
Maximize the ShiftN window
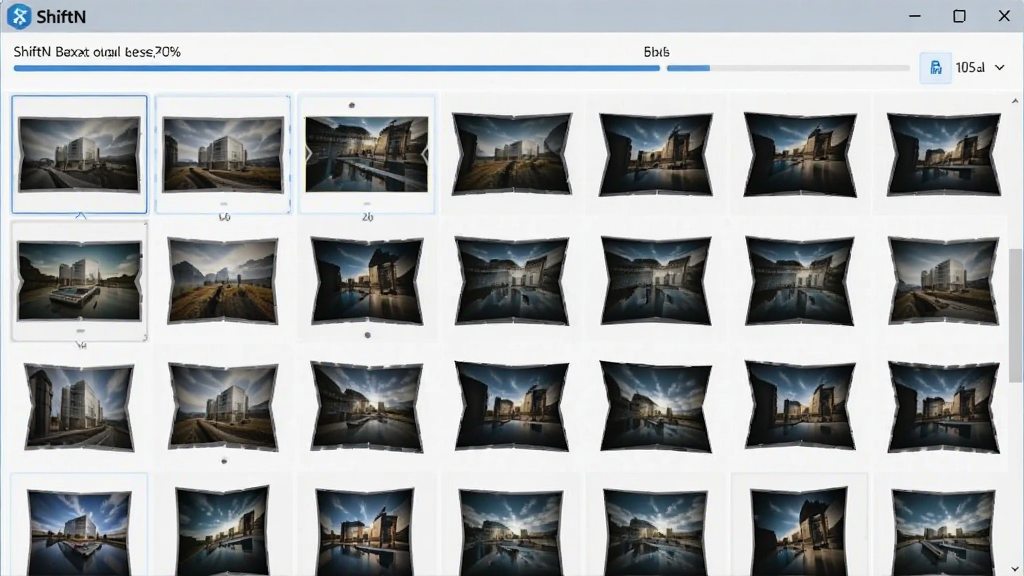(959, 16)
